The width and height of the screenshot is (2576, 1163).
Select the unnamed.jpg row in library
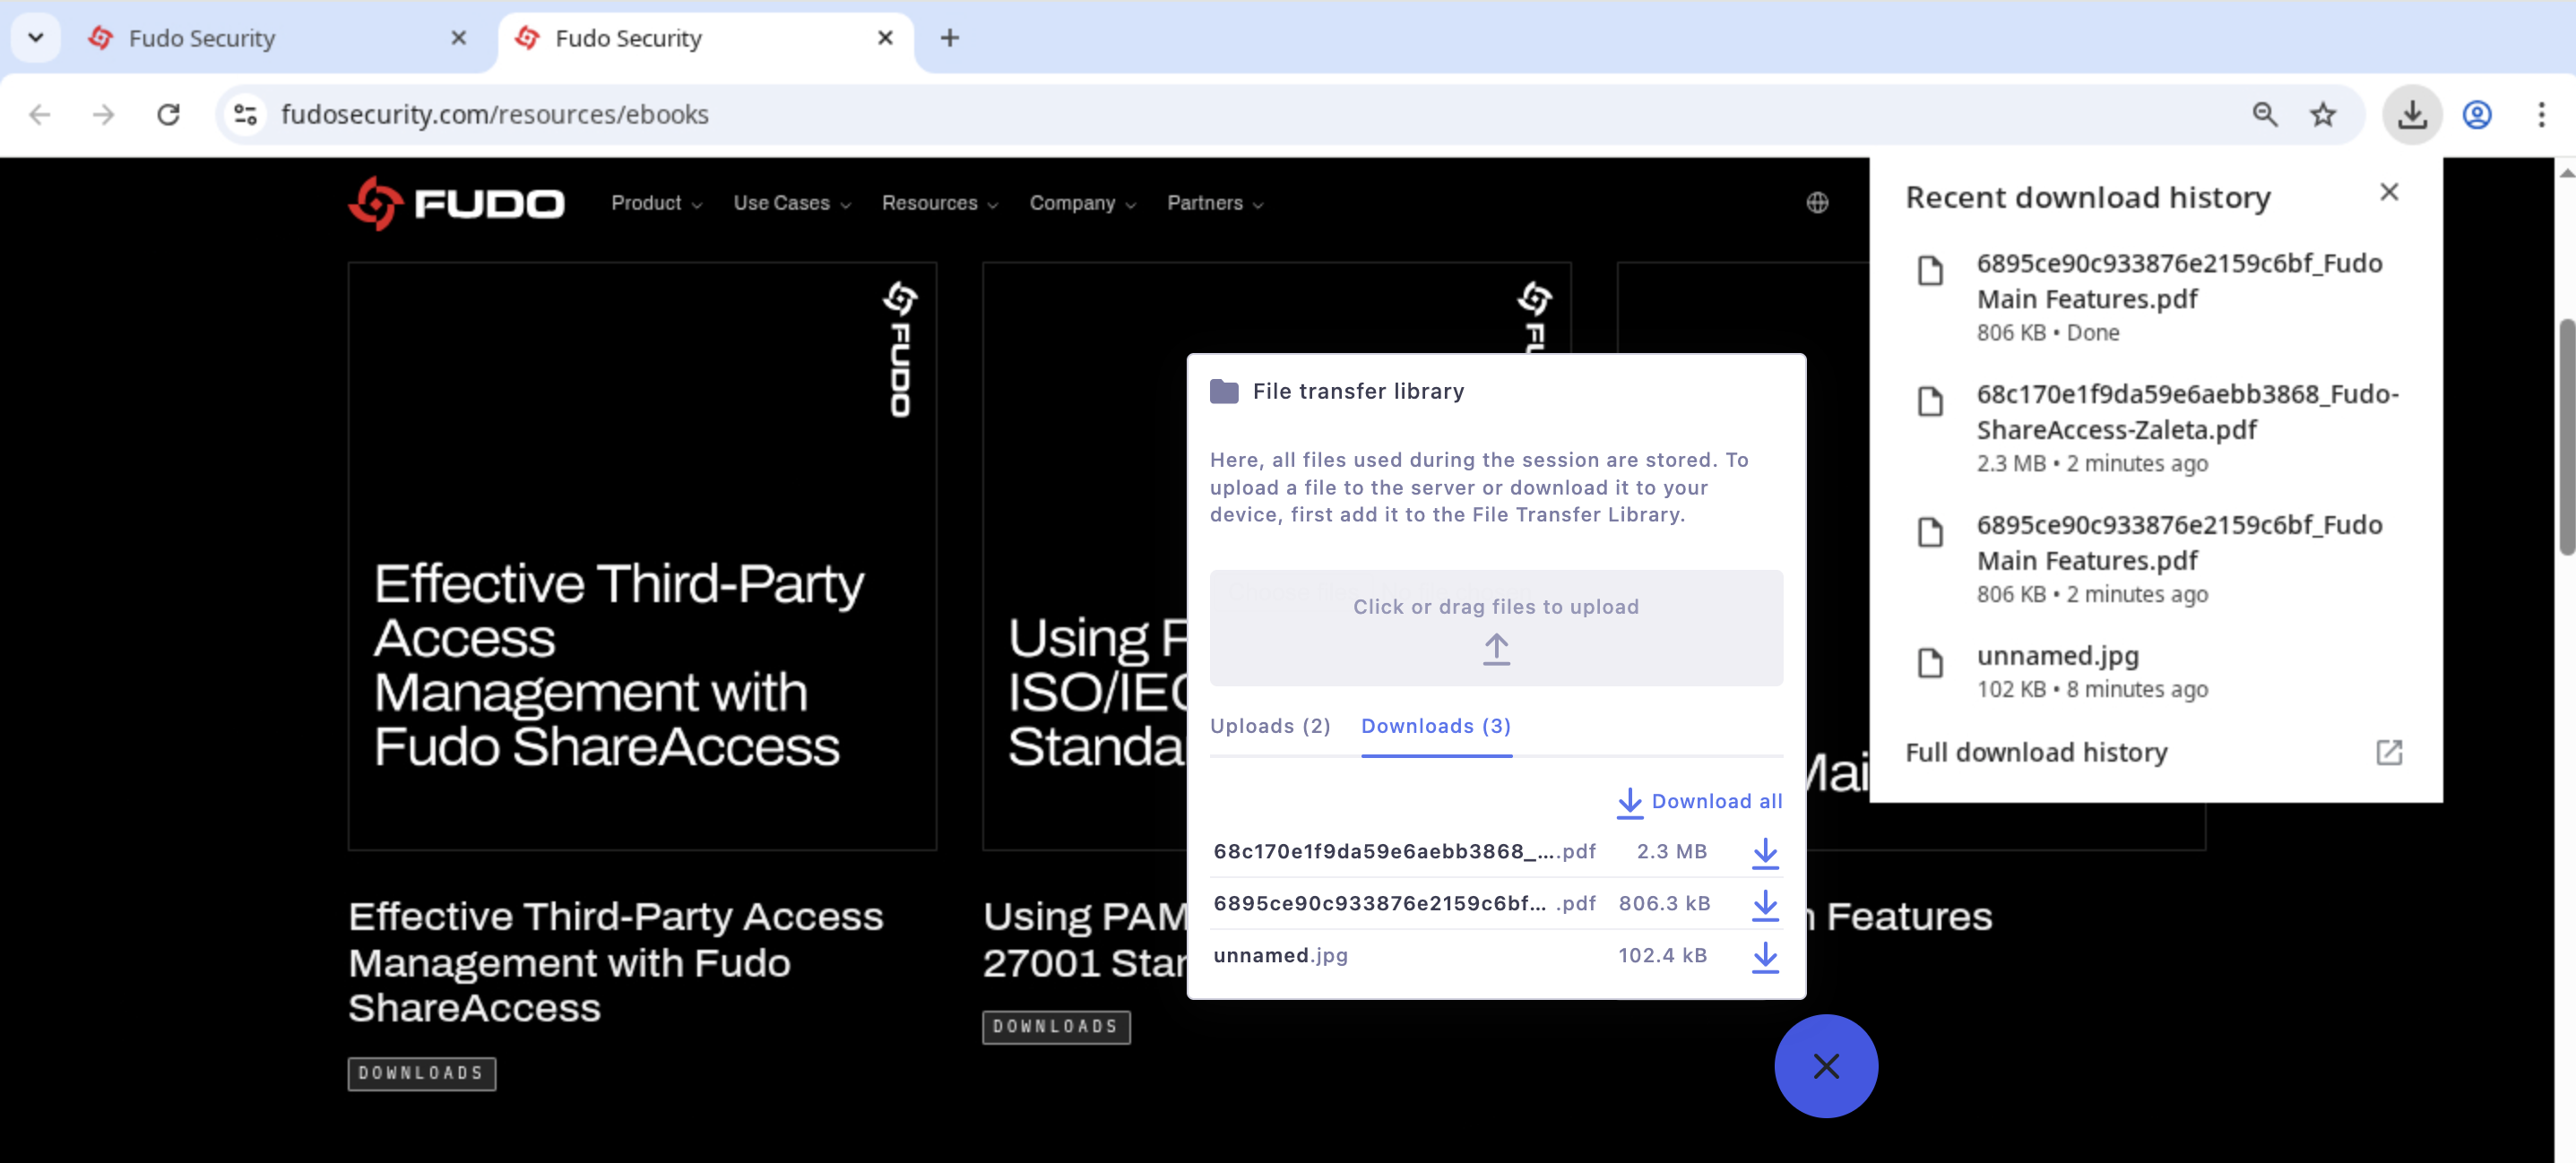click(x=1496, y=956)
